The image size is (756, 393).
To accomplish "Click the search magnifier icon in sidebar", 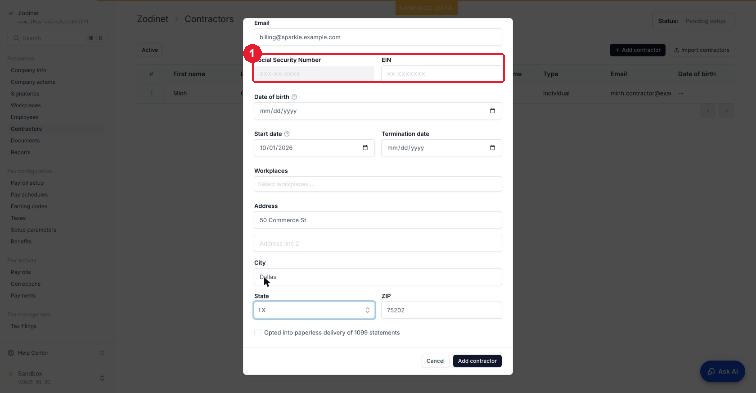I will coord(16,38).
